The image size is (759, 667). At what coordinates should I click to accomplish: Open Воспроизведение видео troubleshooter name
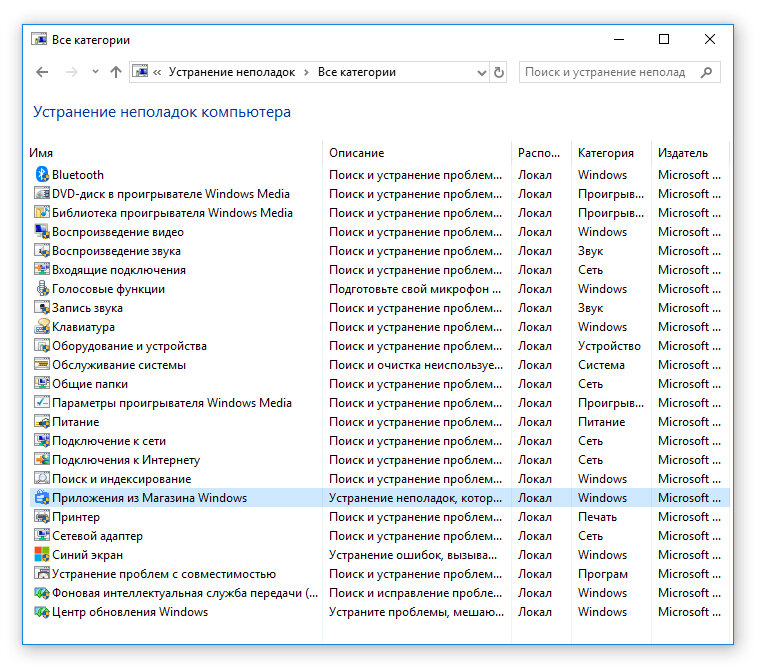point(118,232)
